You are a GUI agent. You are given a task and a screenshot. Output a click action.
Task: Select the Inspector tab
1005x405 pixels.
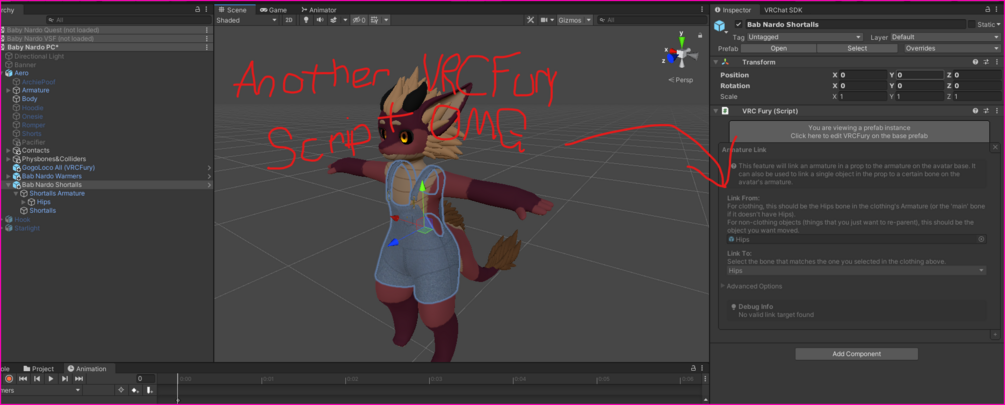click(733, 10)
